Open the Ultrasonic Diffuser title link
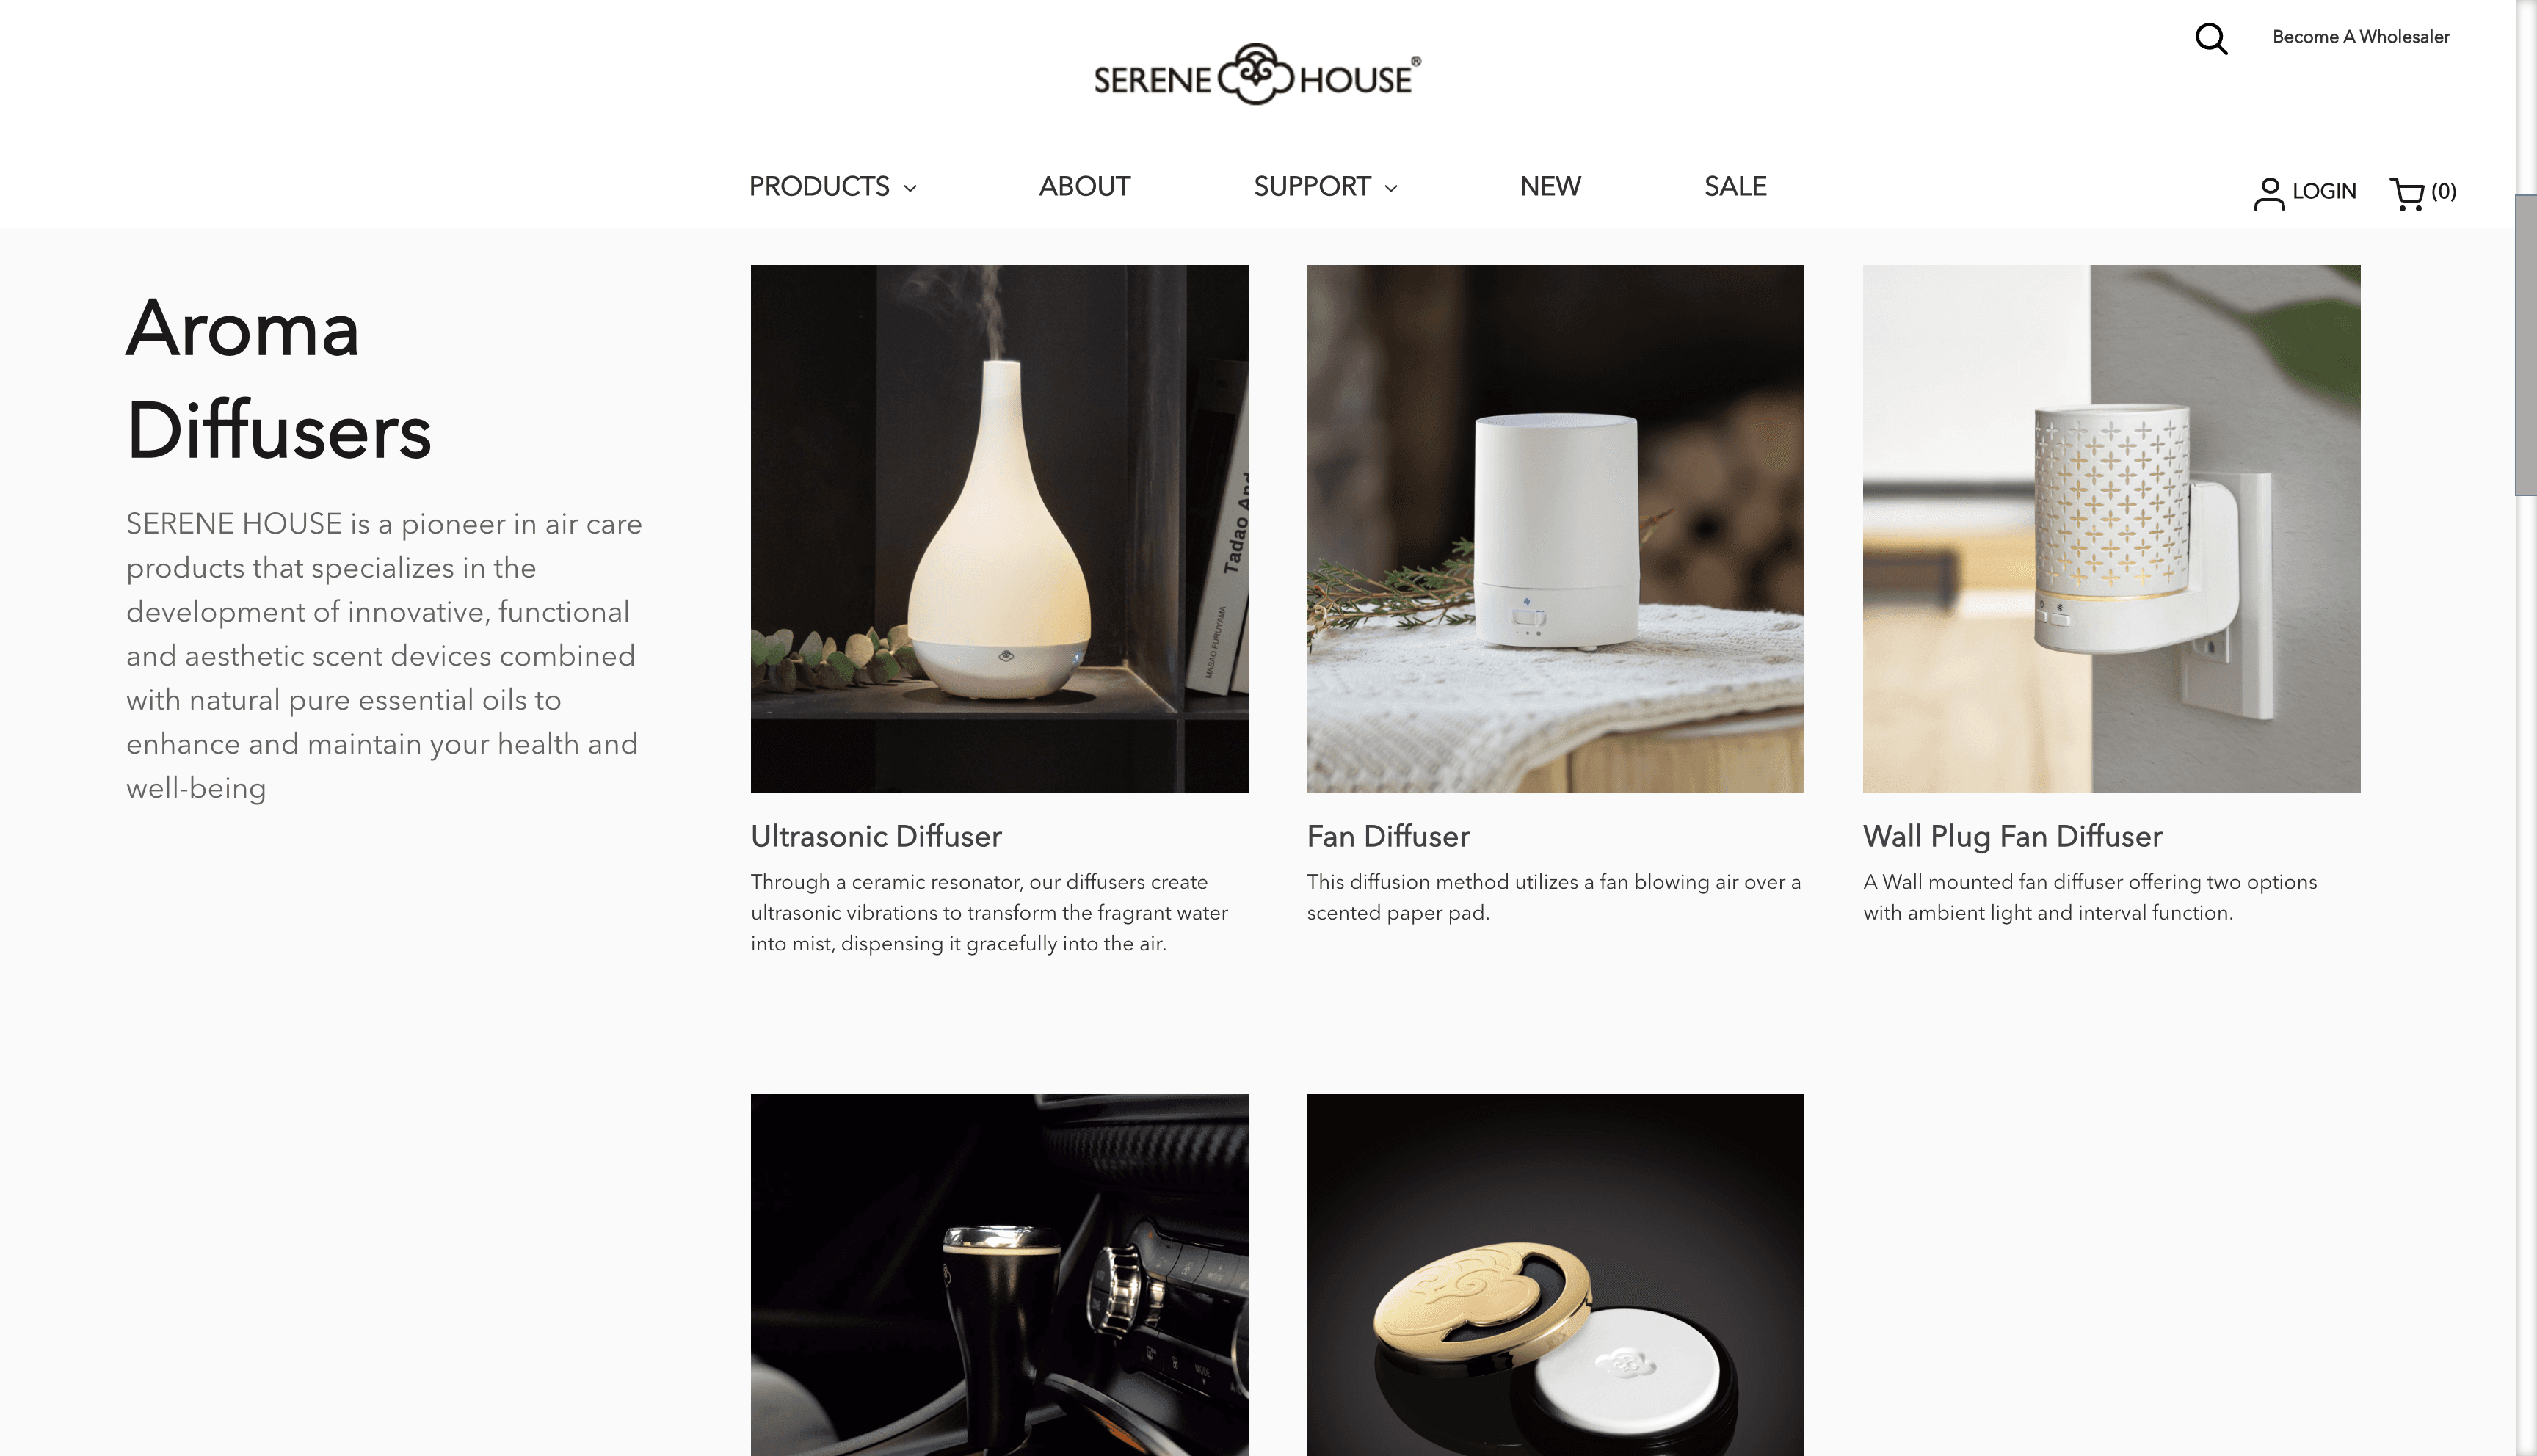2537x1456 pixels. [x=876, y=836]
